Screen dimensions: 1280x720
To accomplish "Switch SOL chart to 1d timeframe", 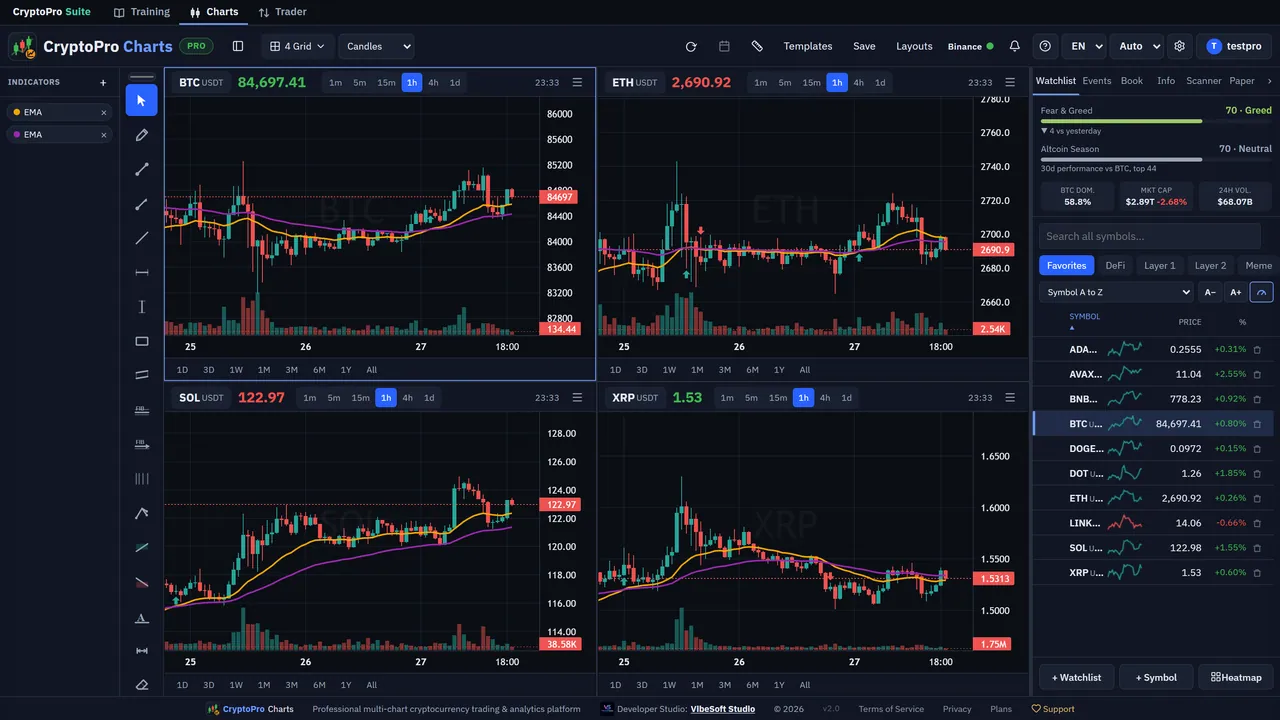I will tap(429, 398).
